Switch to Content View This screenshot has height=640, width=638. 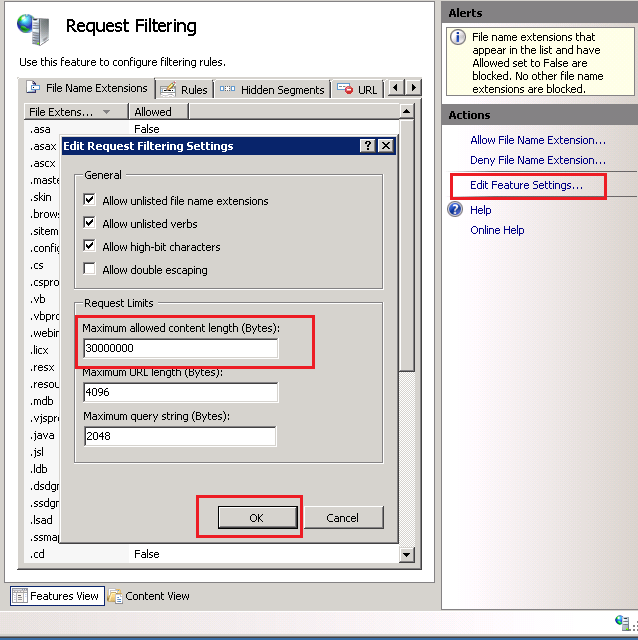point(149,596)
